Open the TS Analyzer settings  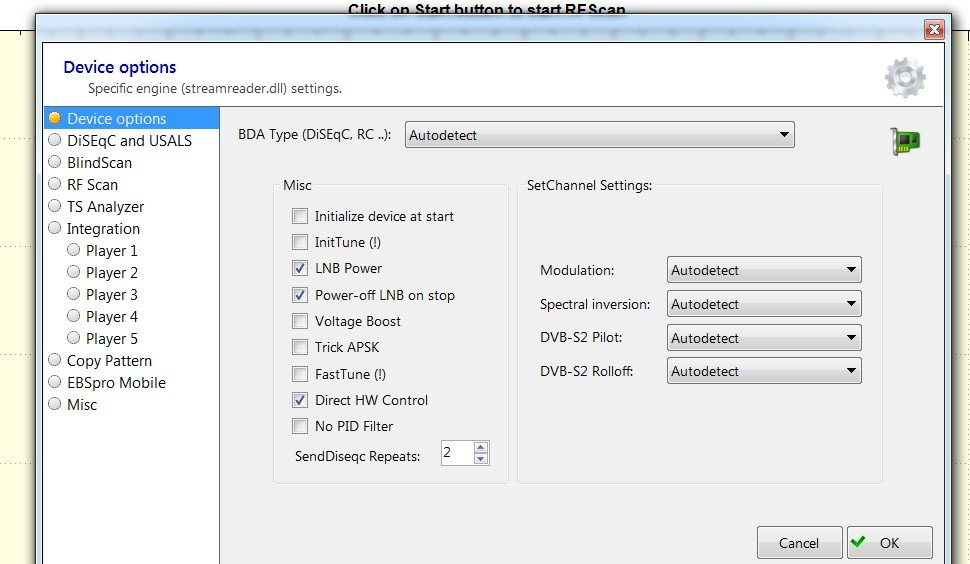point(105,207)
